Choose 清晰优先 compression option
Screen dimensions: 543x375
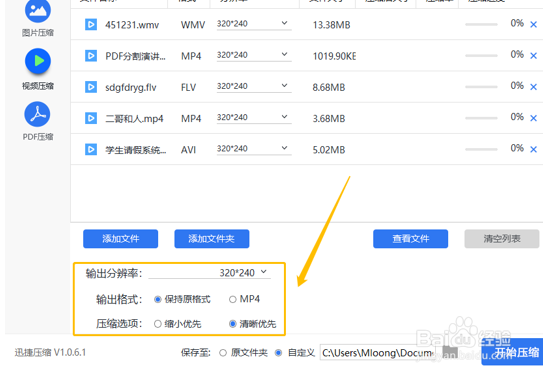point(232,324)
